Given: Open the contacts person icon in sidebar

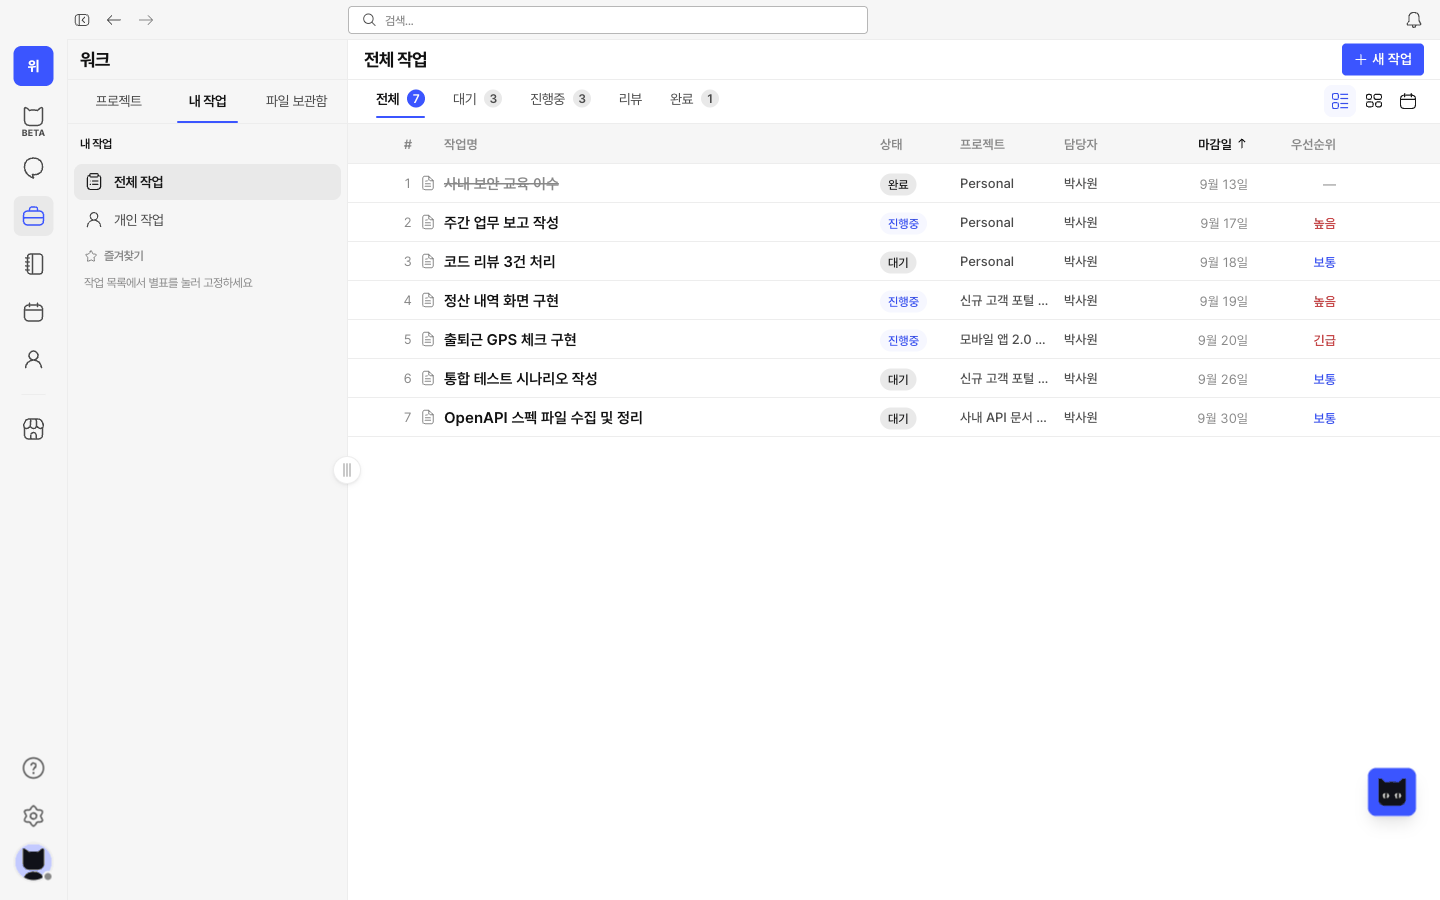Looking at the screenshot, I should [x=33, y=360].
